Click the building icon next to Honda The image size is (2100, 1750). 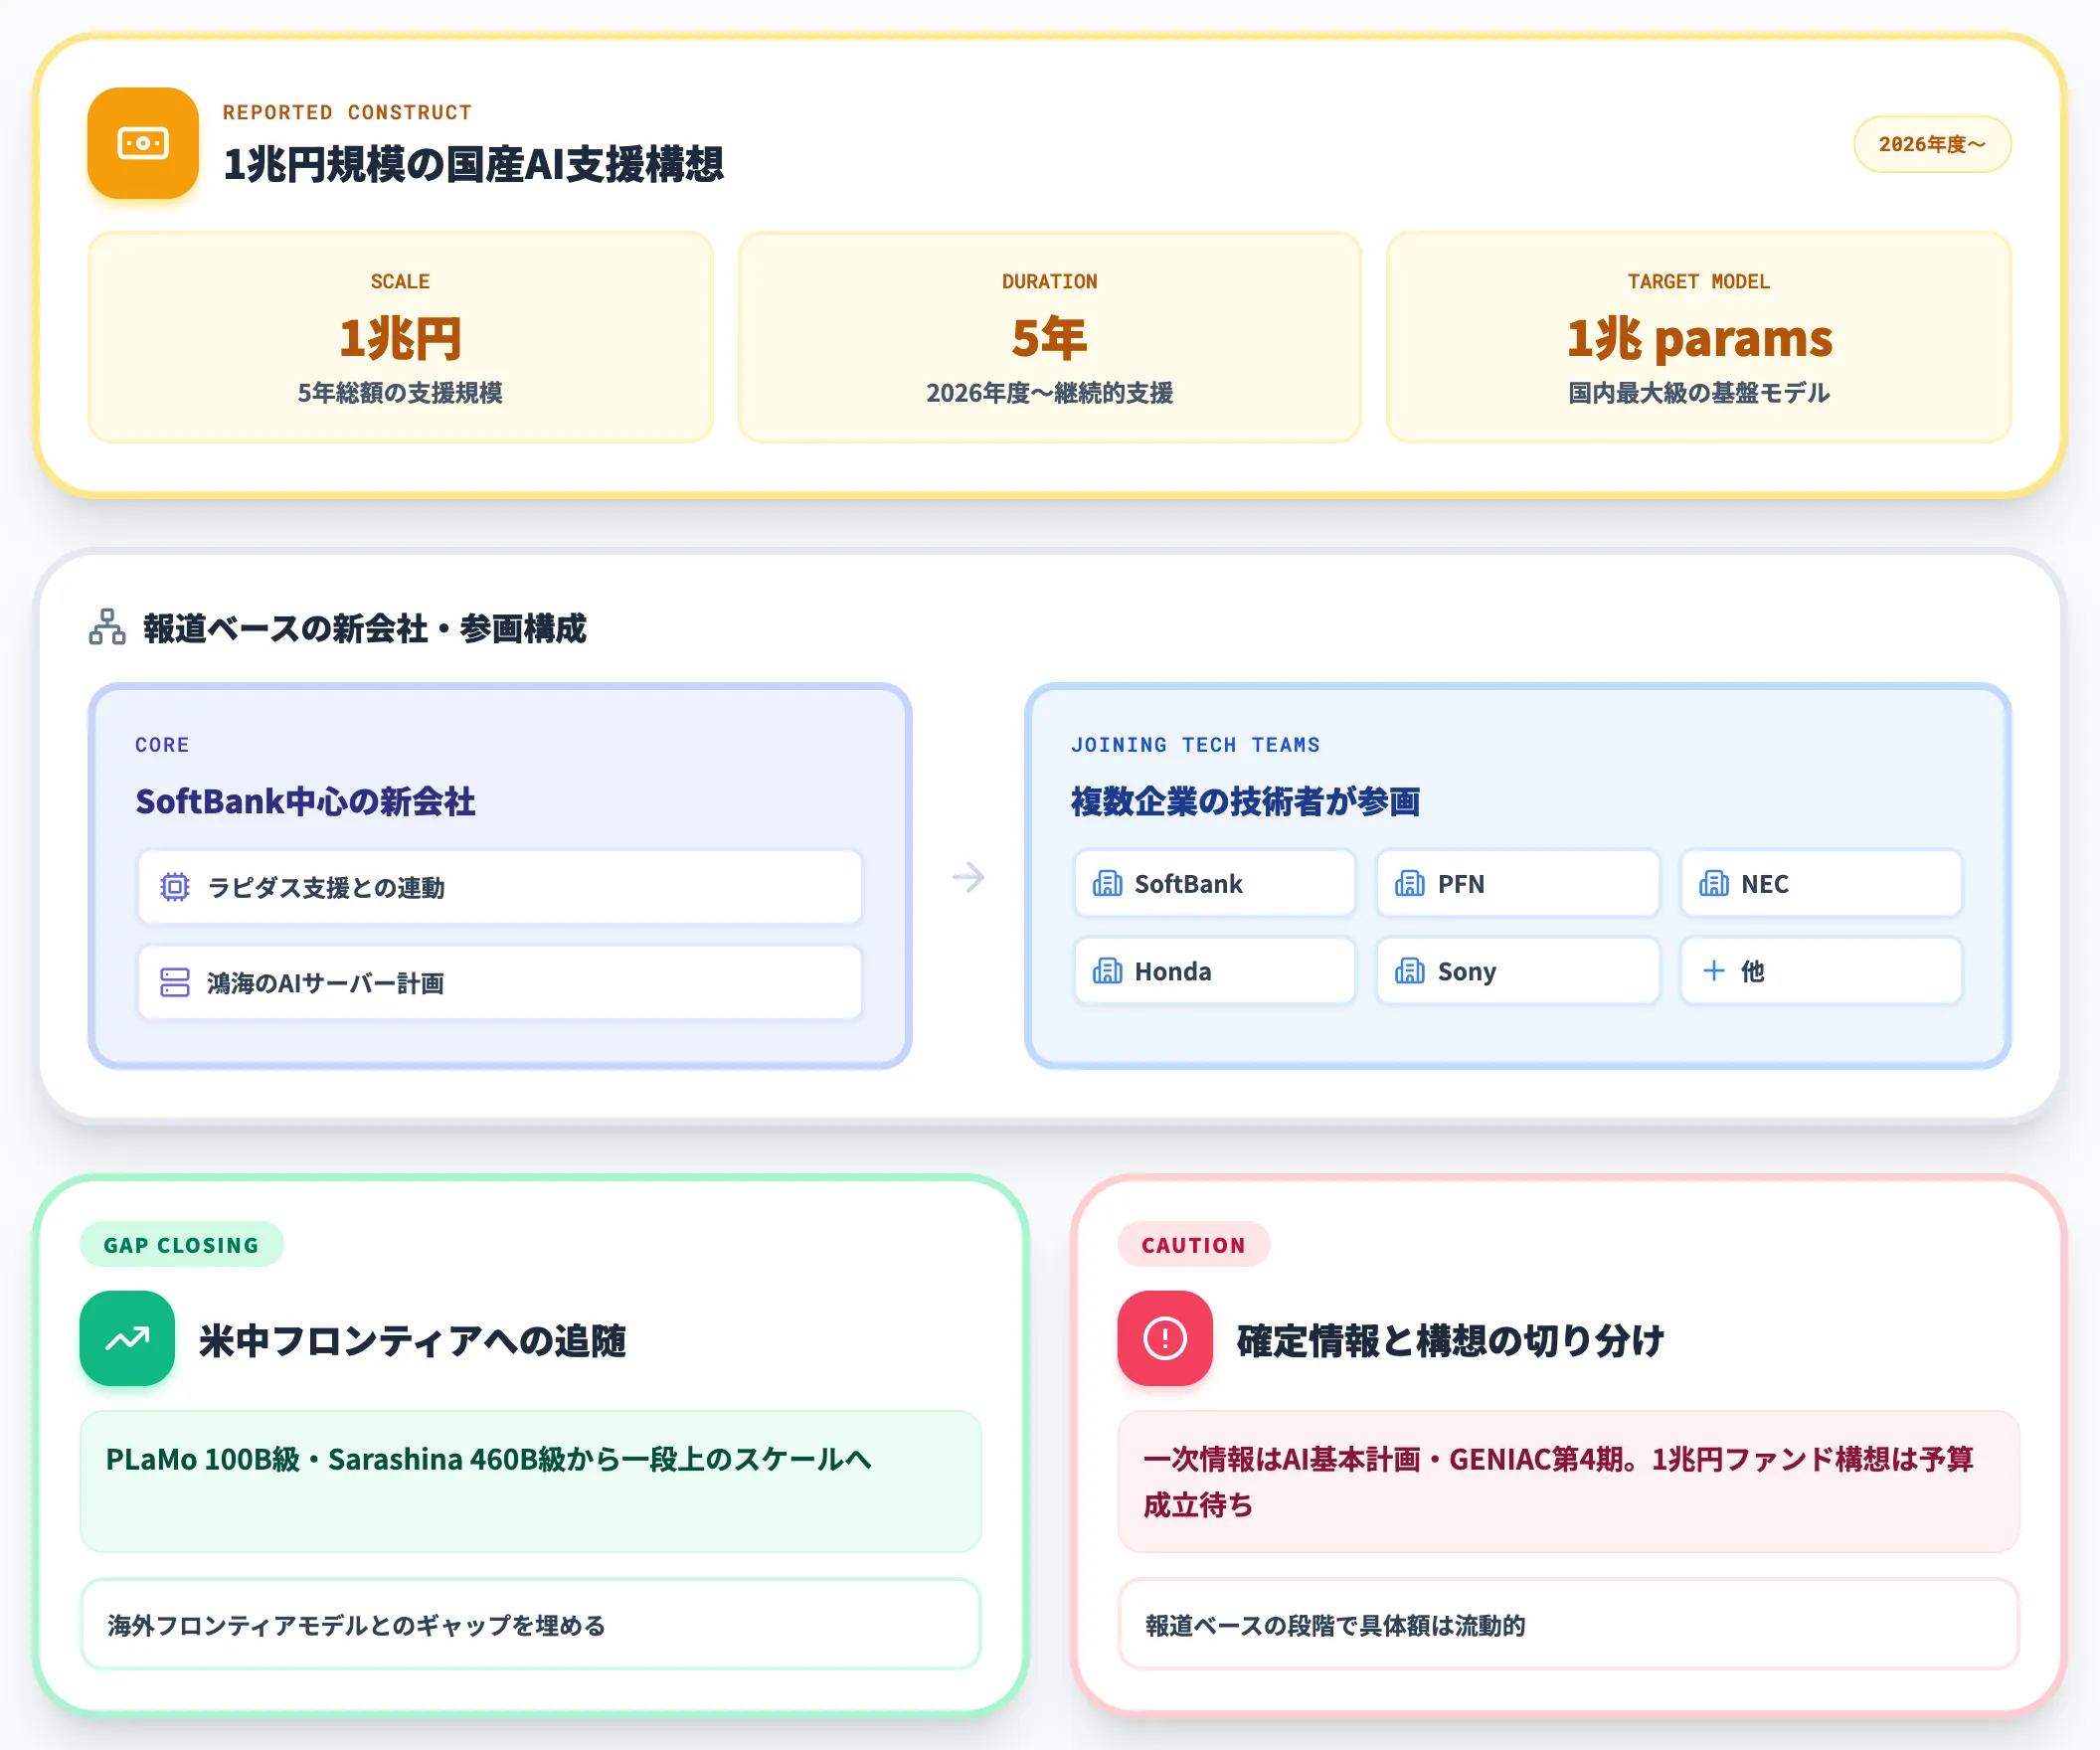click(x=1107, y=970)
